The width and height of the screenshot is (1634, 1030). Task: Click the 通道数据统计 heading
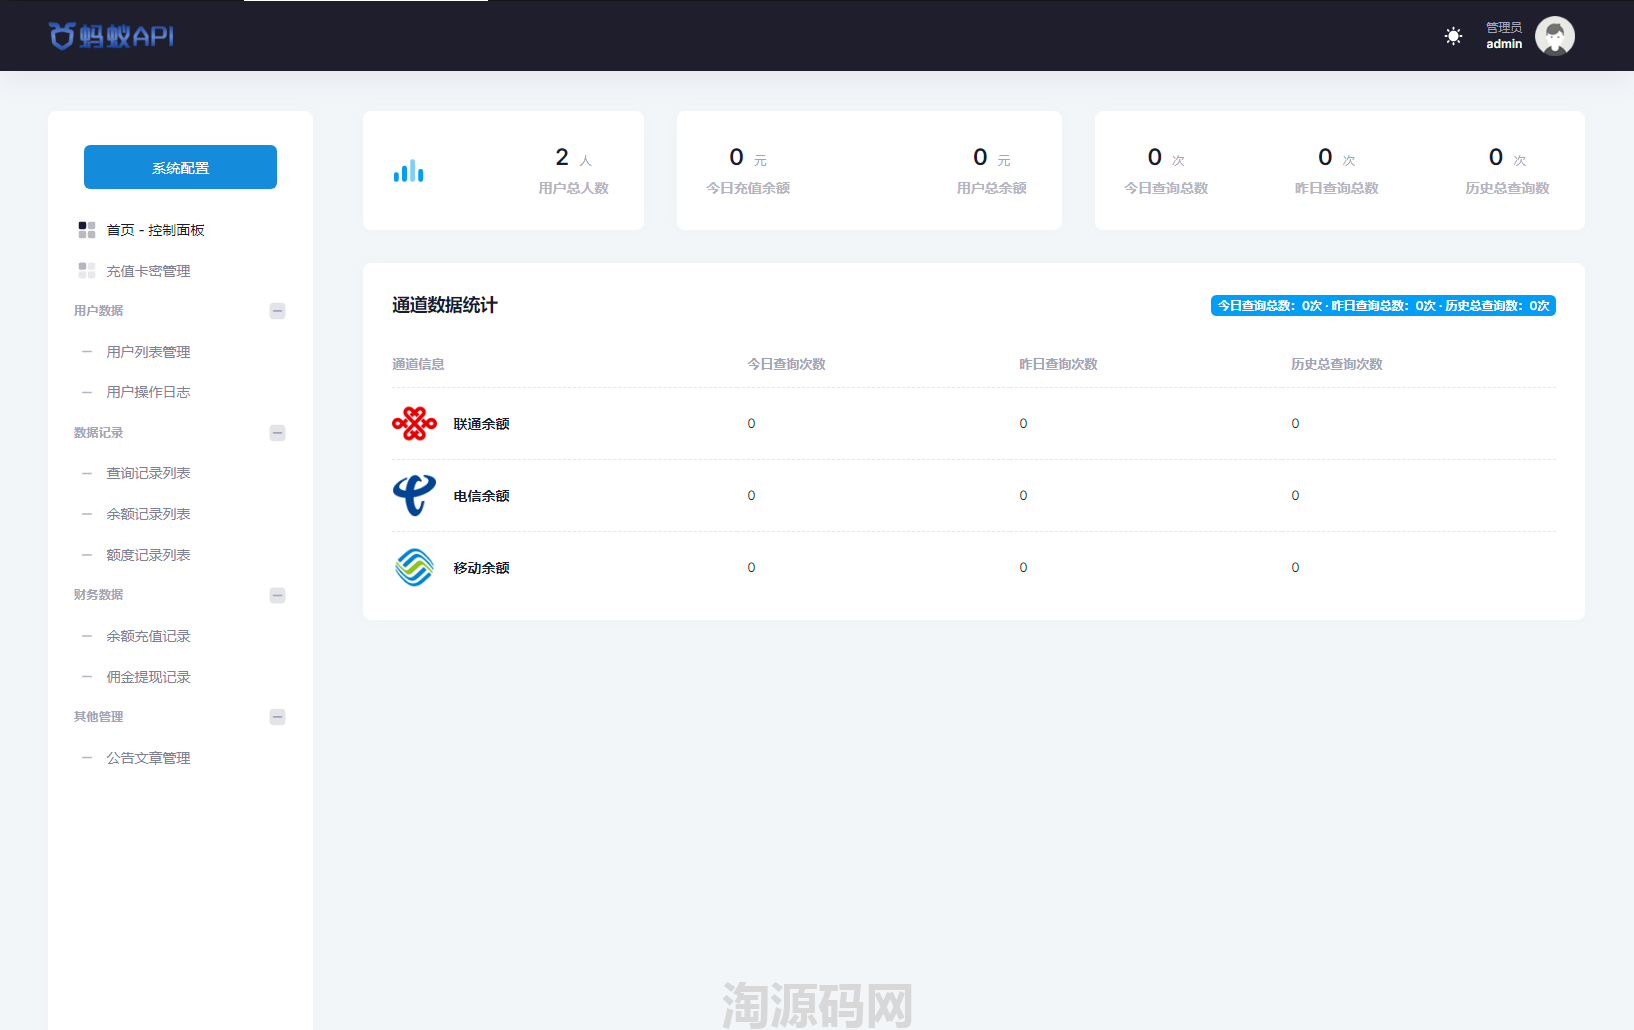(x=444, y=305)
